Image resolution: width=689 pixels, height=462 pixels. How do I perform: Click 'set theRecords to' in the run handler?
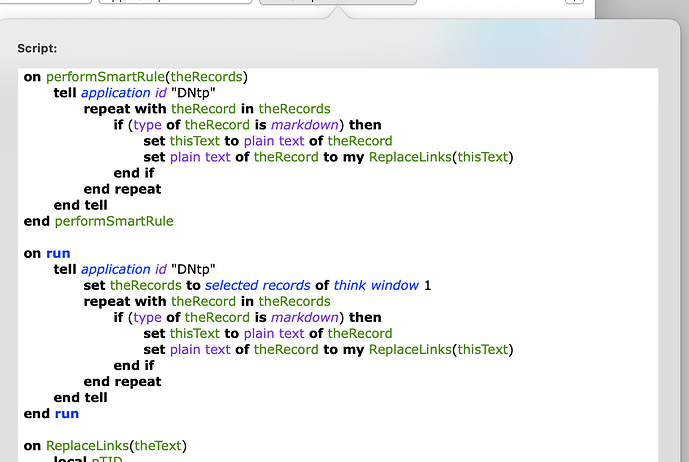(142, 285)
